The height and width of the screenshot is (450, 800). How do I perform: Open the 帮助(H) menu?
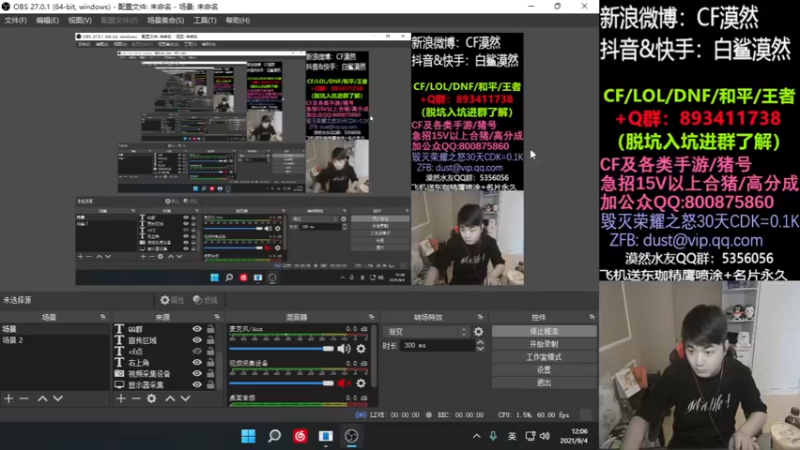click(238, 20)
